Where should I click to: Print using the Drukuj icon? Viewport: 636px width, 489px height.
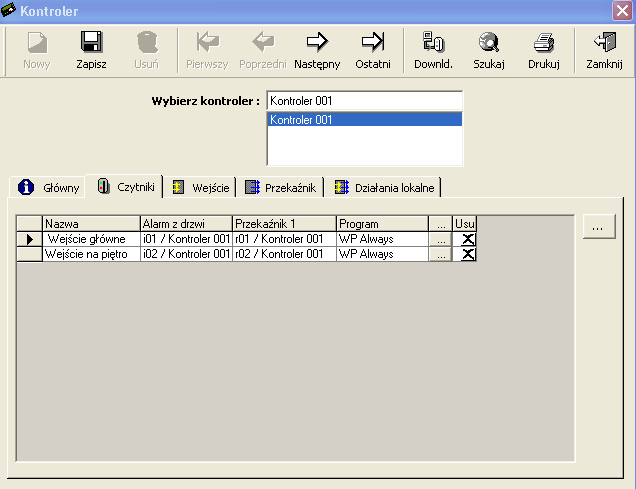tap(544, 42)
